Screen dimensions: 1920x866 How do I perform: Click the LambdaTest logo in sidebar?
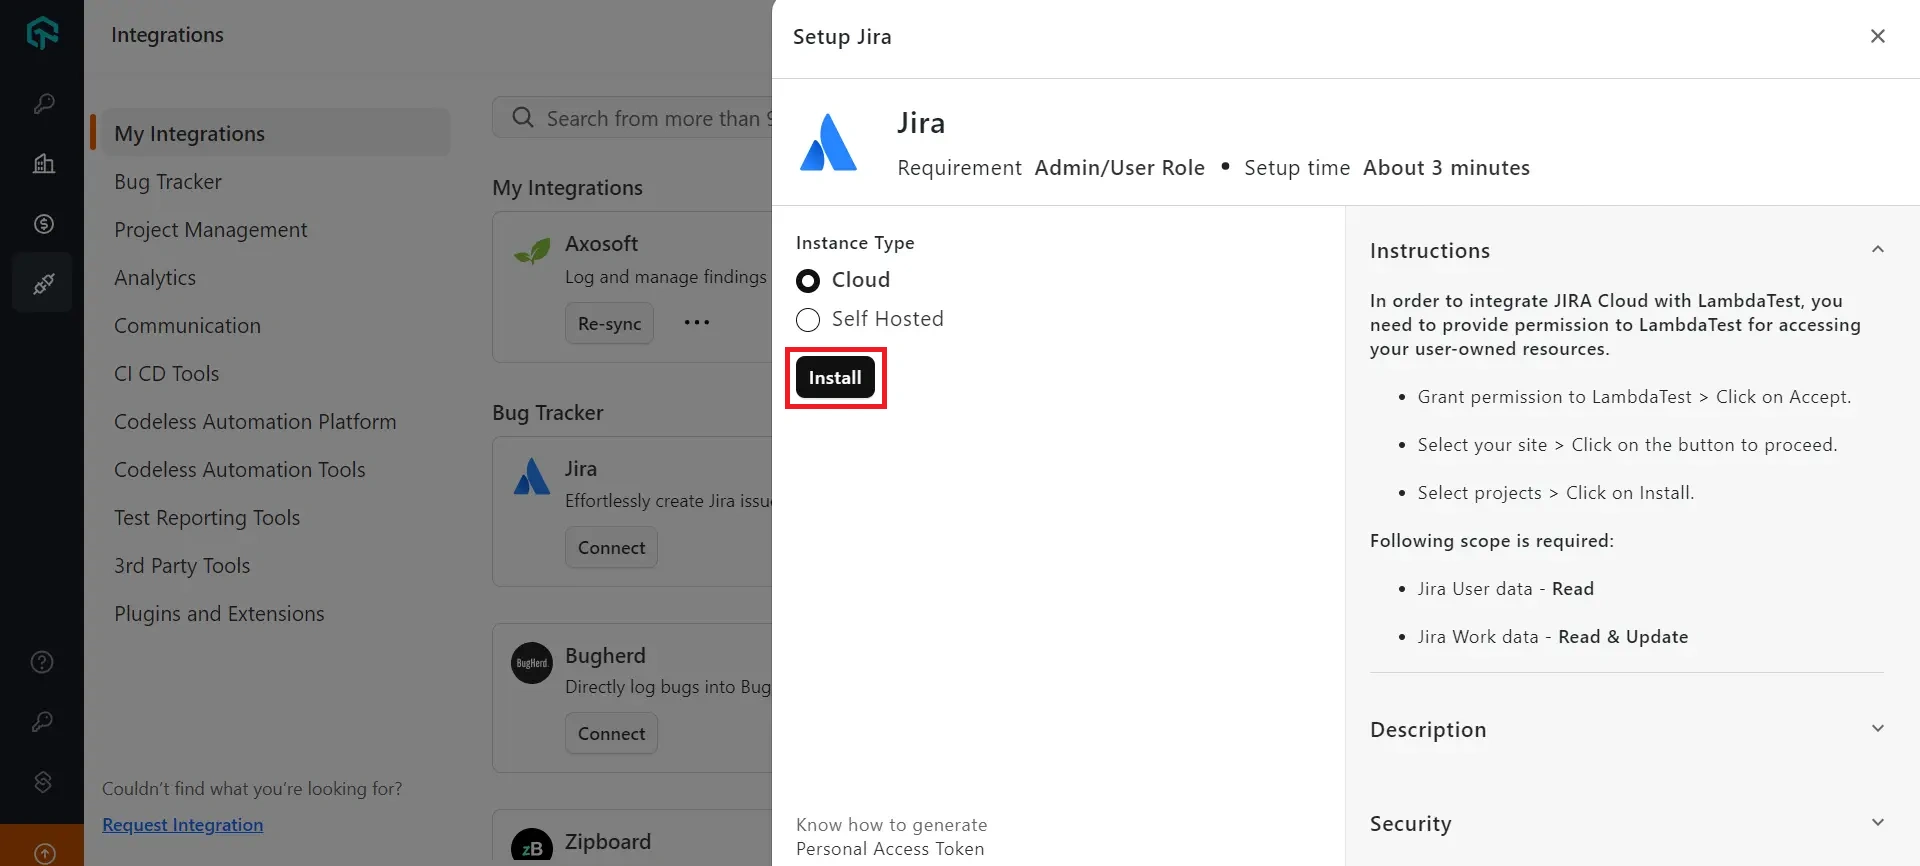click(42, 33)
